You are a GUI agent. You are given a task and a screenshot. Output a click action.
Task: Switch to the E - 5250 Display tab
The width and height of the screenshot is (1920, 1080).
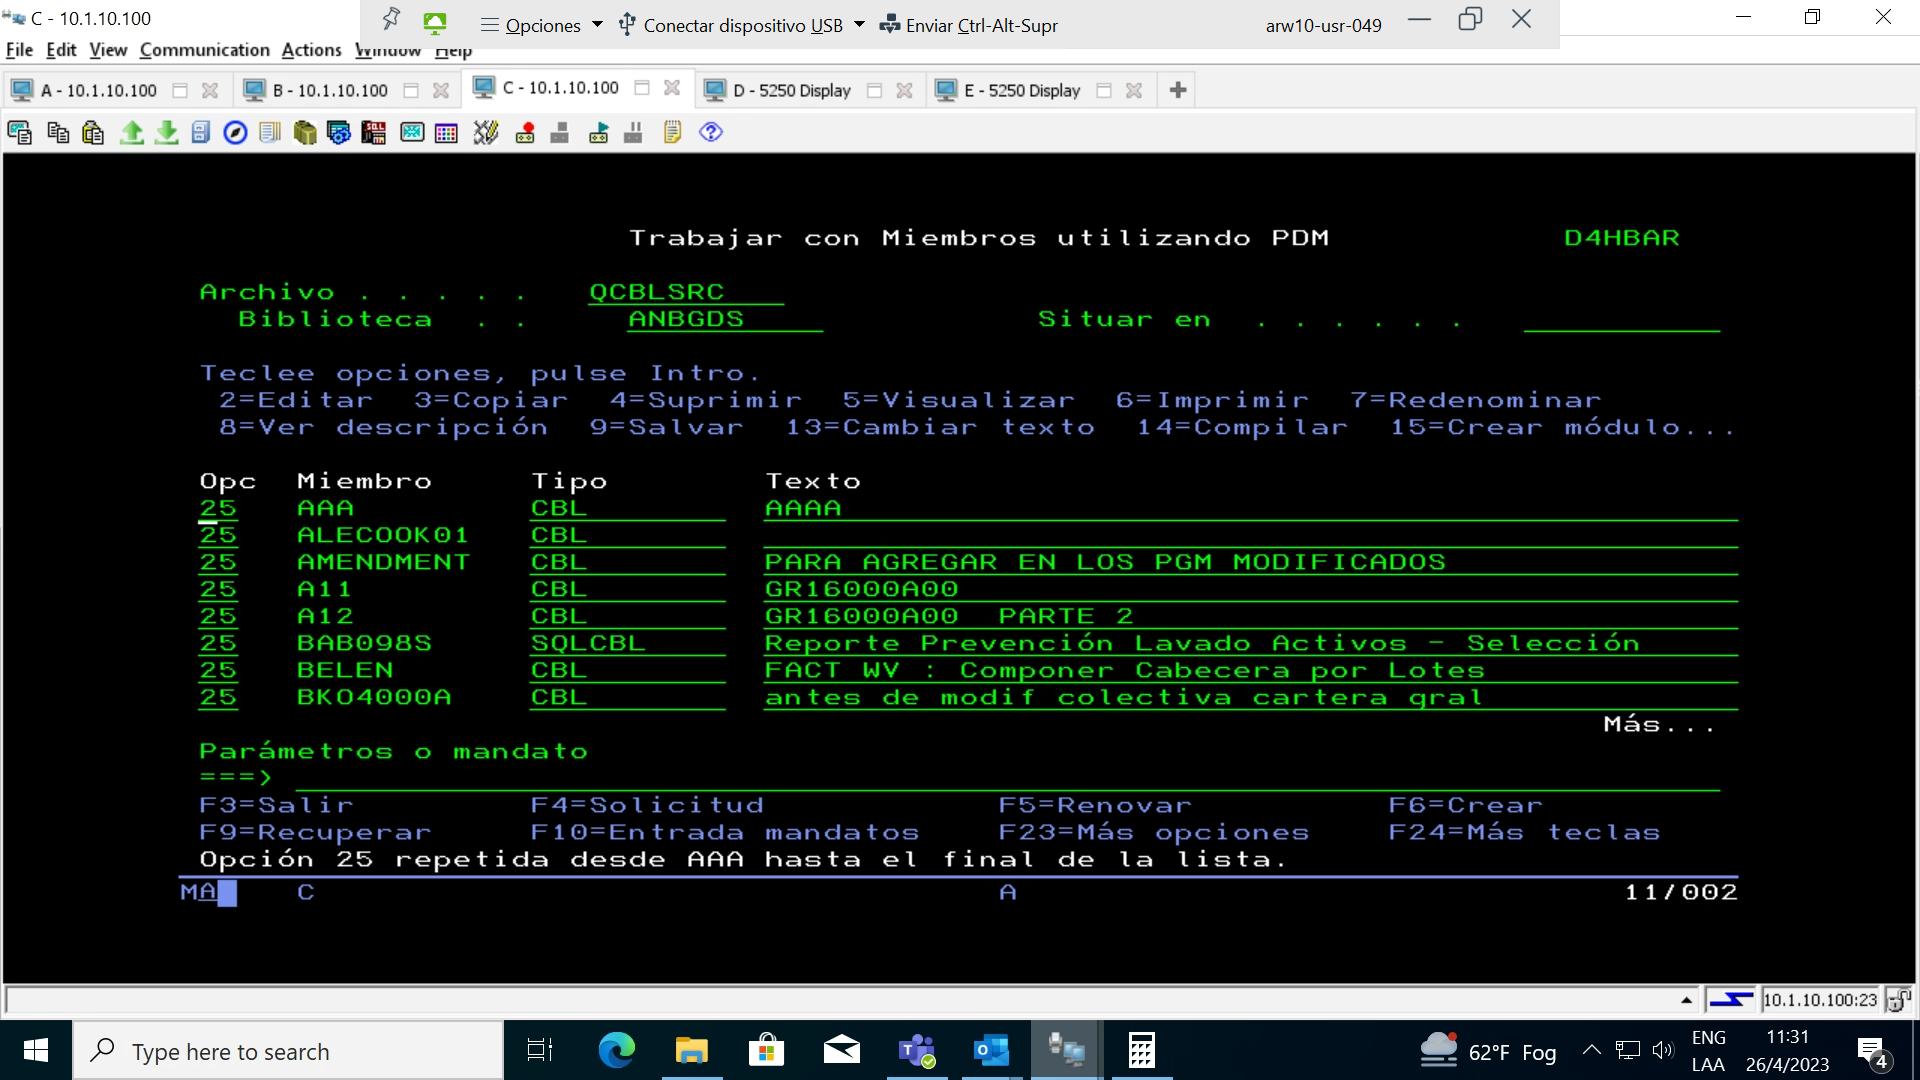1021,90
